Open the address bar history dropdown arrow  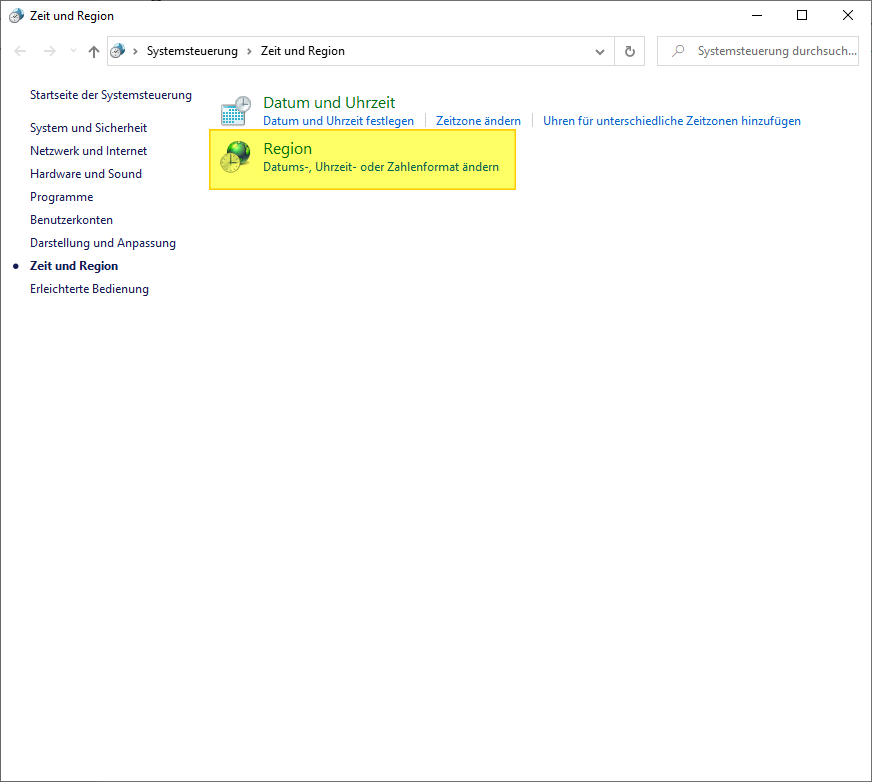(600, 52)
